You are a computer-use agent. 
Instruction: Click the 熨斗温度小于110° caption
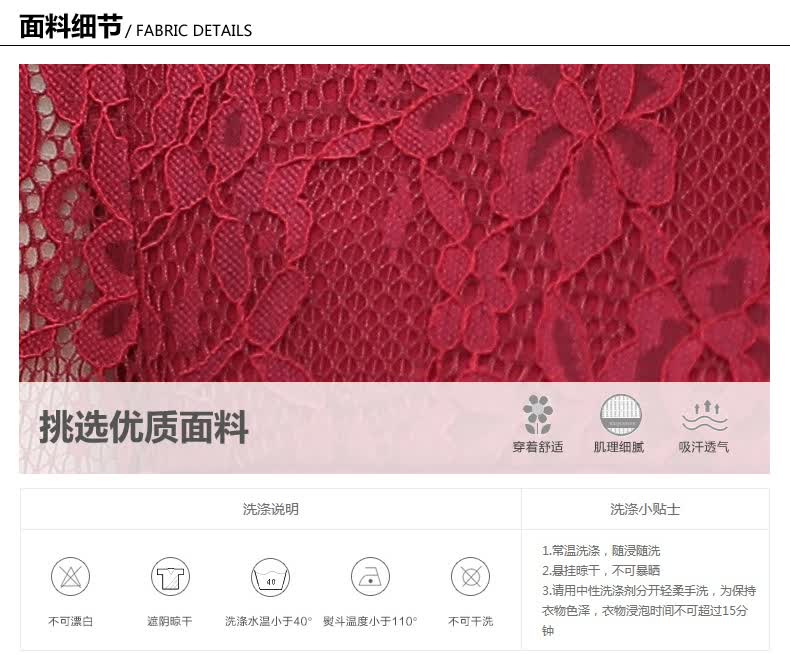click(370, 621)
